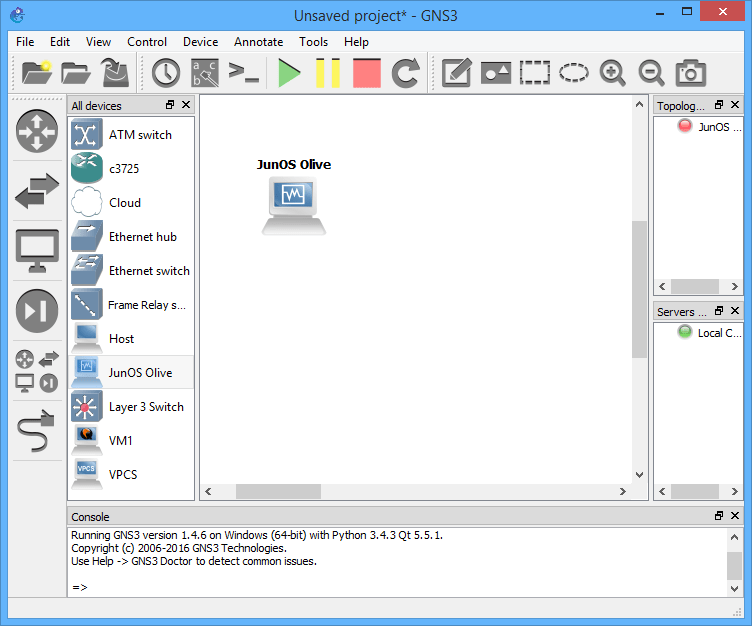Toggle browse end devices monitor icon
The image size is (752, 626).
coord(37,251)
